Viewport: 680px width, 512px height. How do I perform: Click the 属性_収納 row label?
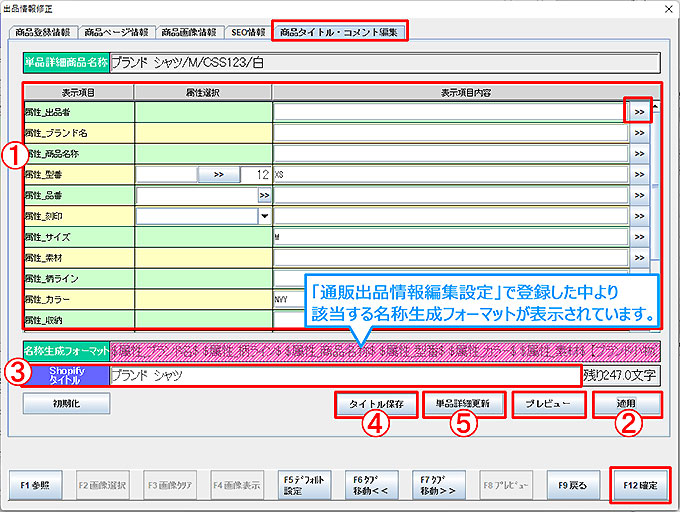click(79, 320)
